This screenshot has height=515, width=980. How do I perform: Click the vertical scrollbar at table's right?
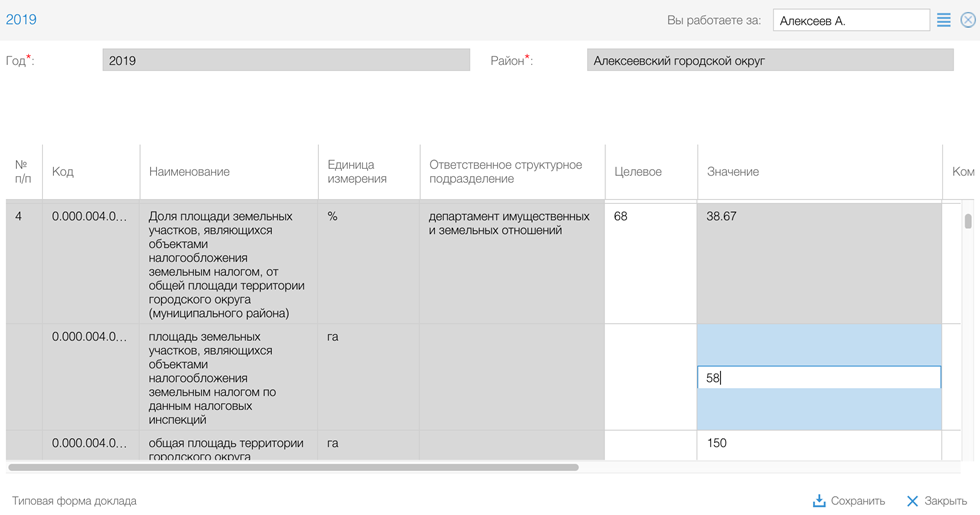(968, 222)
